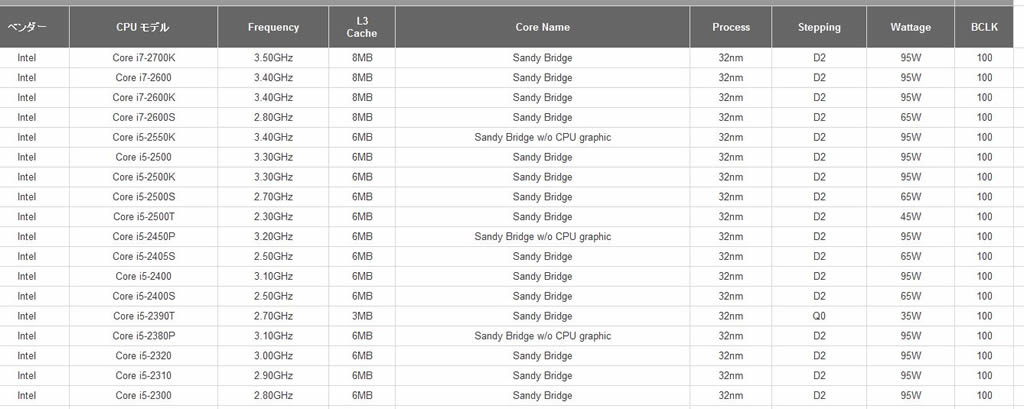Click the 45W wattage cell
This screenshot has height=409, width=1024.
tap(910, 217)
